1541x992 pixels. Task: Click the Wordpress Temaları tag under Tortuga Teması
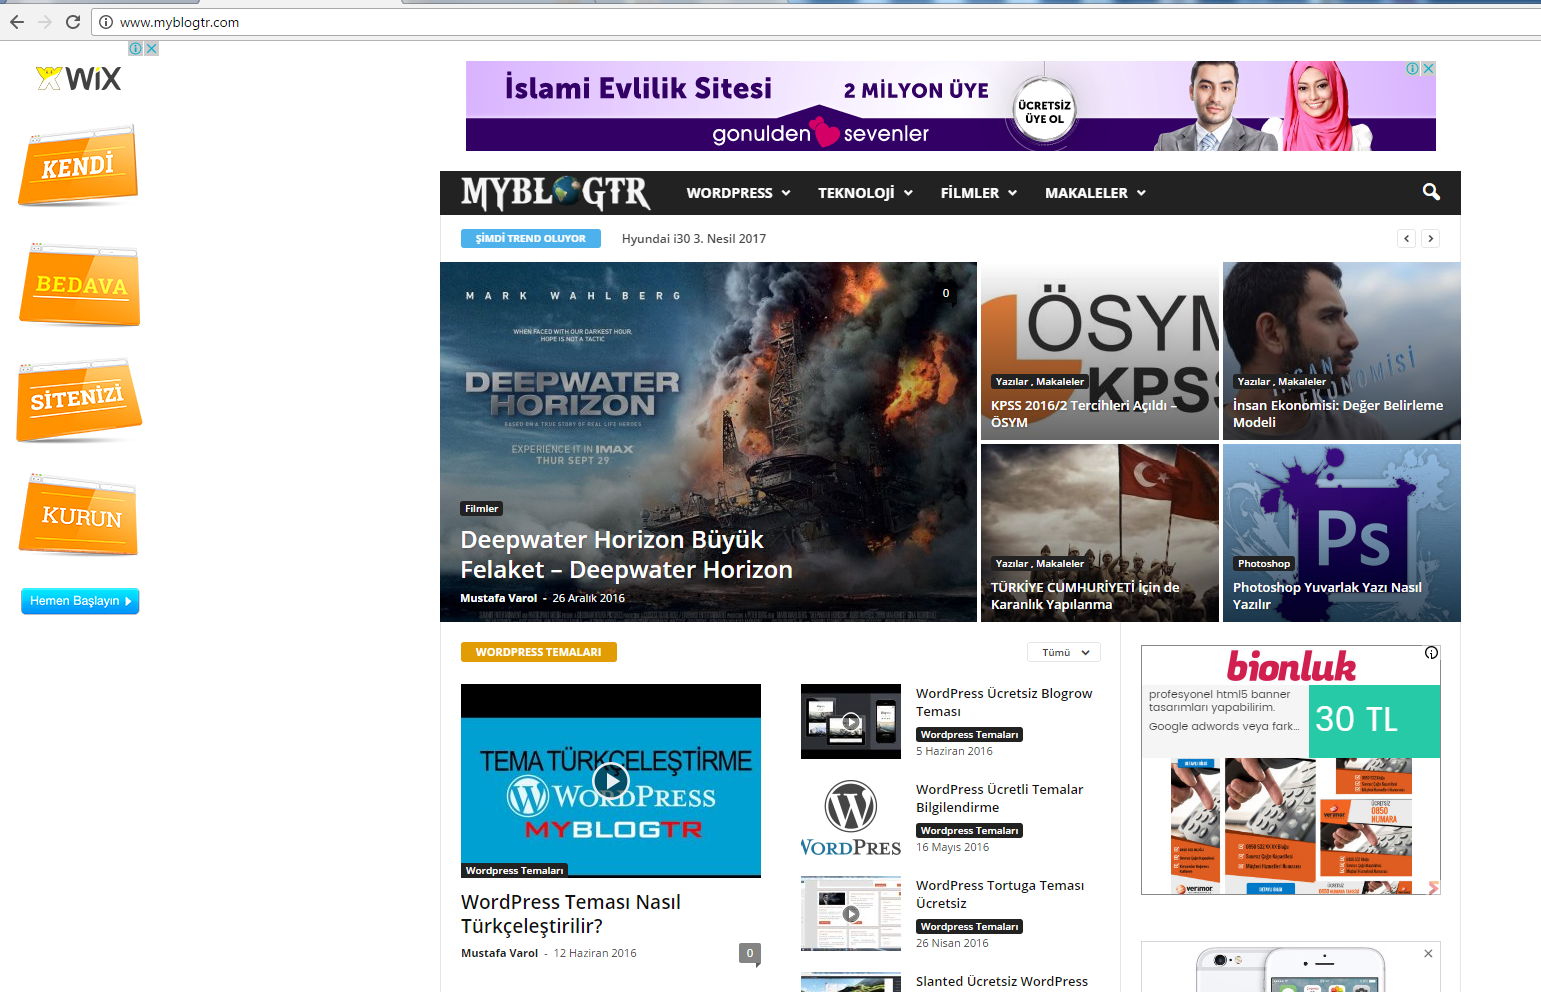point(969,927)
